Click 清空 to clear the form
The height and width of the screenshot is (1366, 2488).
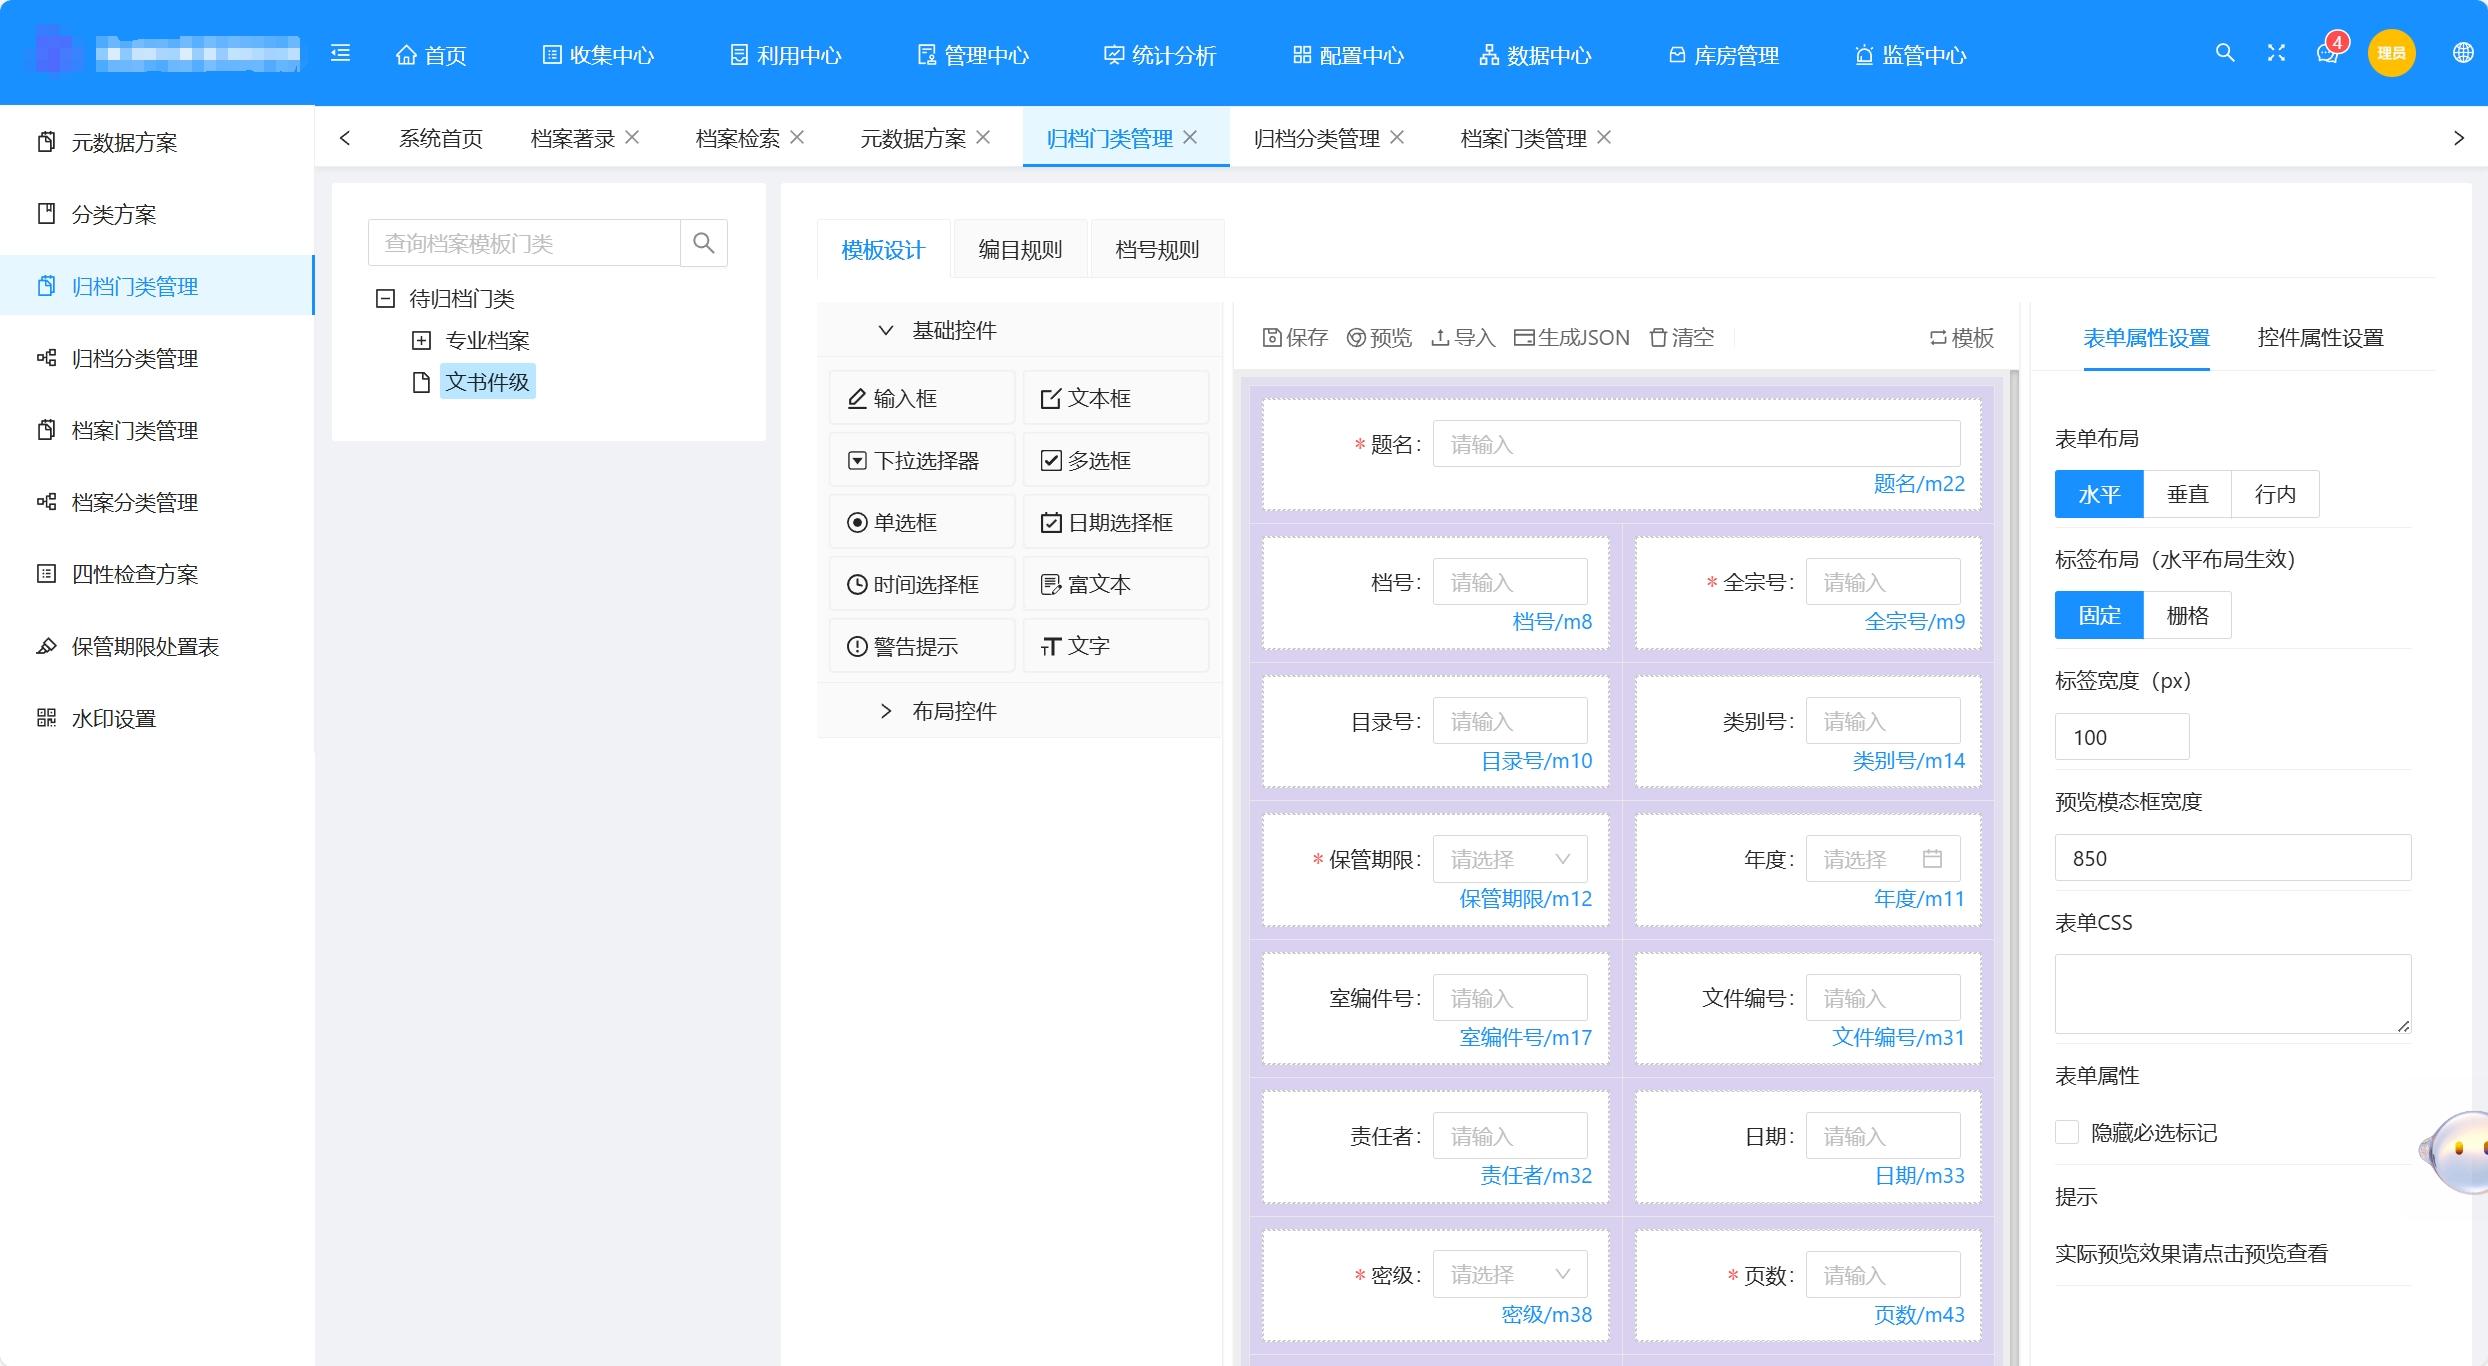(x=1682, y=338)
